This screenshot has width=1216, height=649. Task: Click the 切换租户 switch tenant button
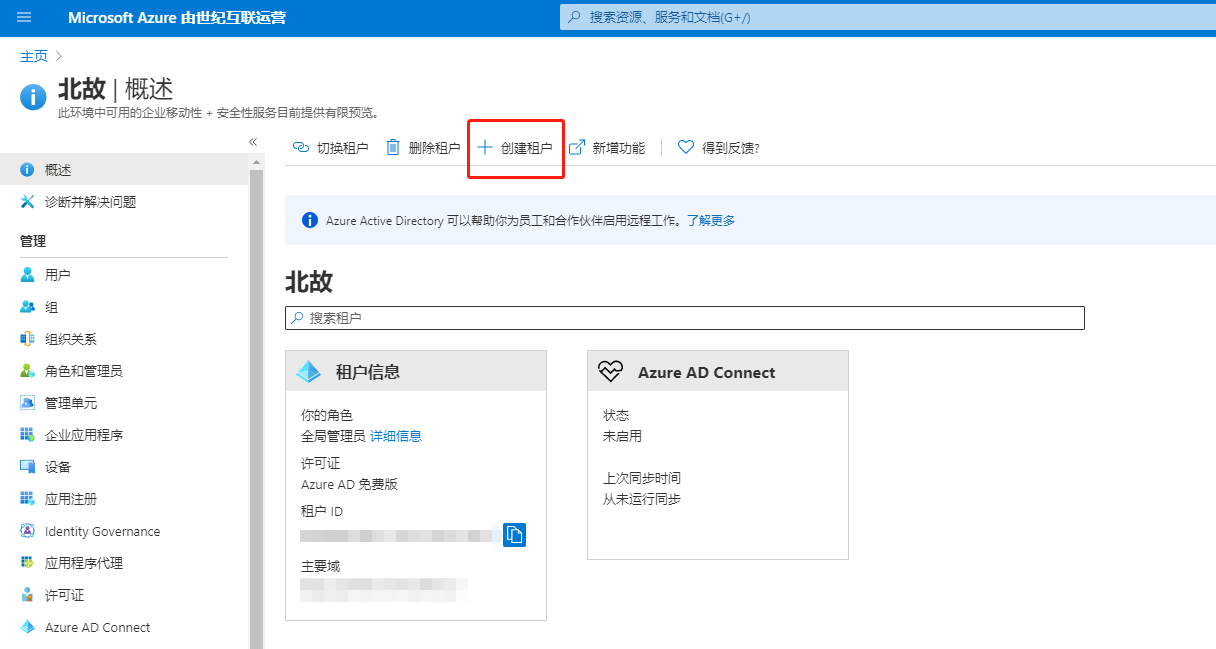[x=330, y=148]
